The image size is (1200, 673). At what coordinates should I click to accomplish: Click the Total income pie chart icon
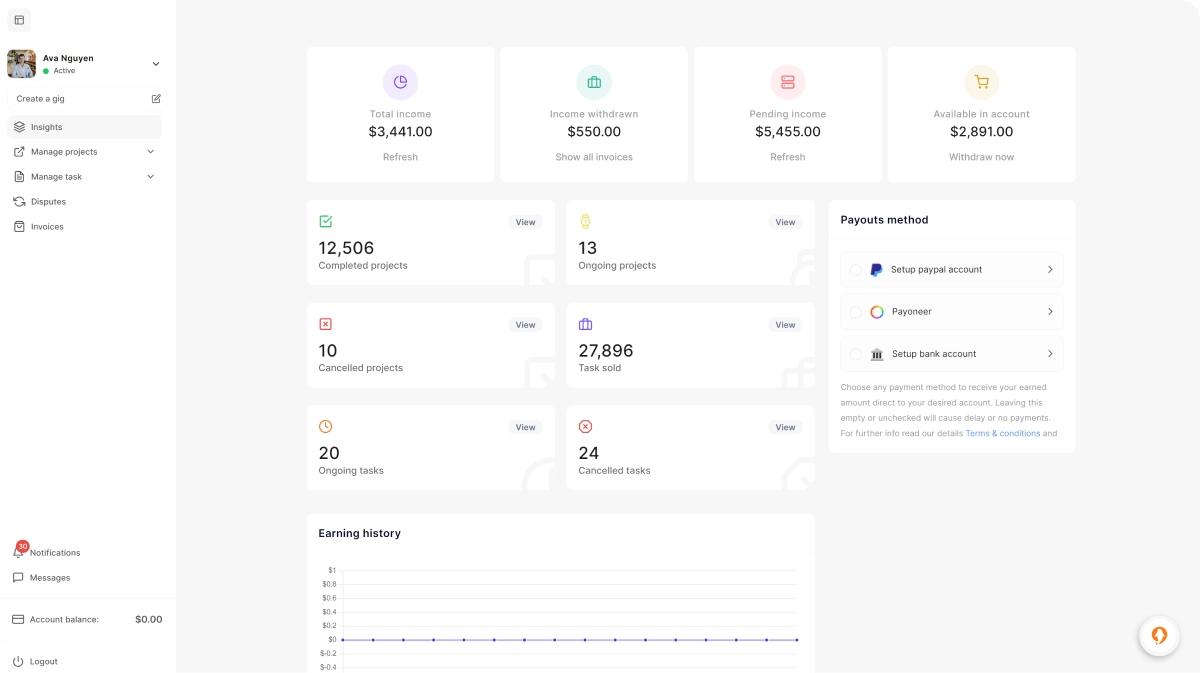coord(400,82)
